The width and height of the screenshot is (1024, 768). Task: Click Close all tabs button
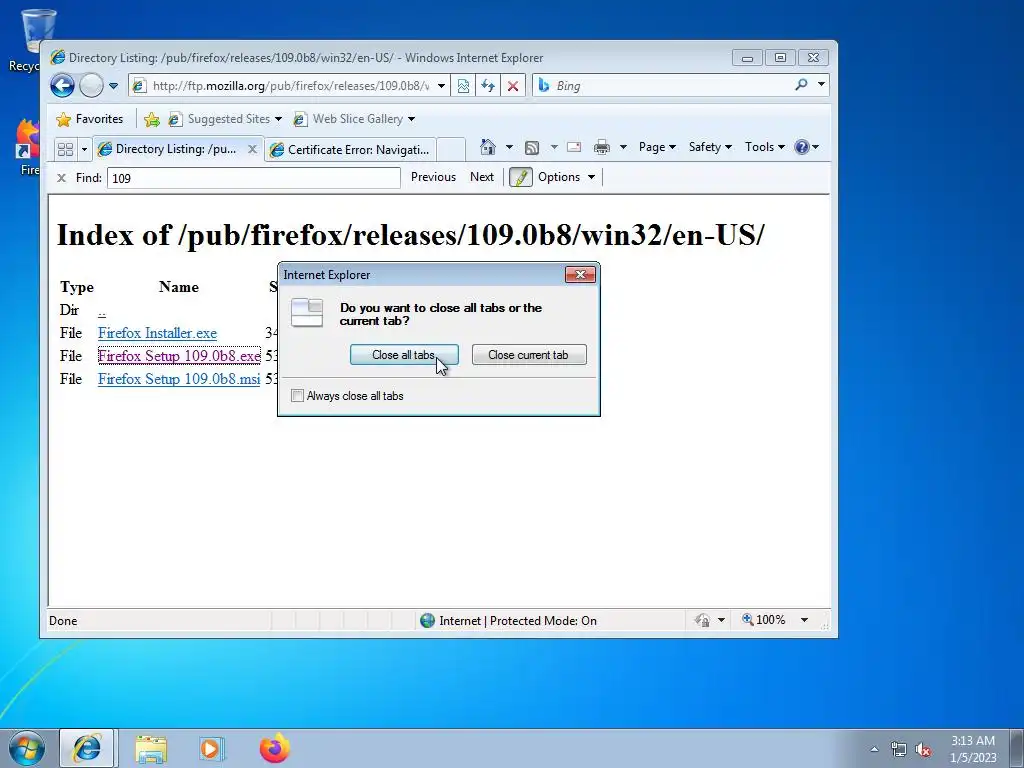click(x=404, y=355)
